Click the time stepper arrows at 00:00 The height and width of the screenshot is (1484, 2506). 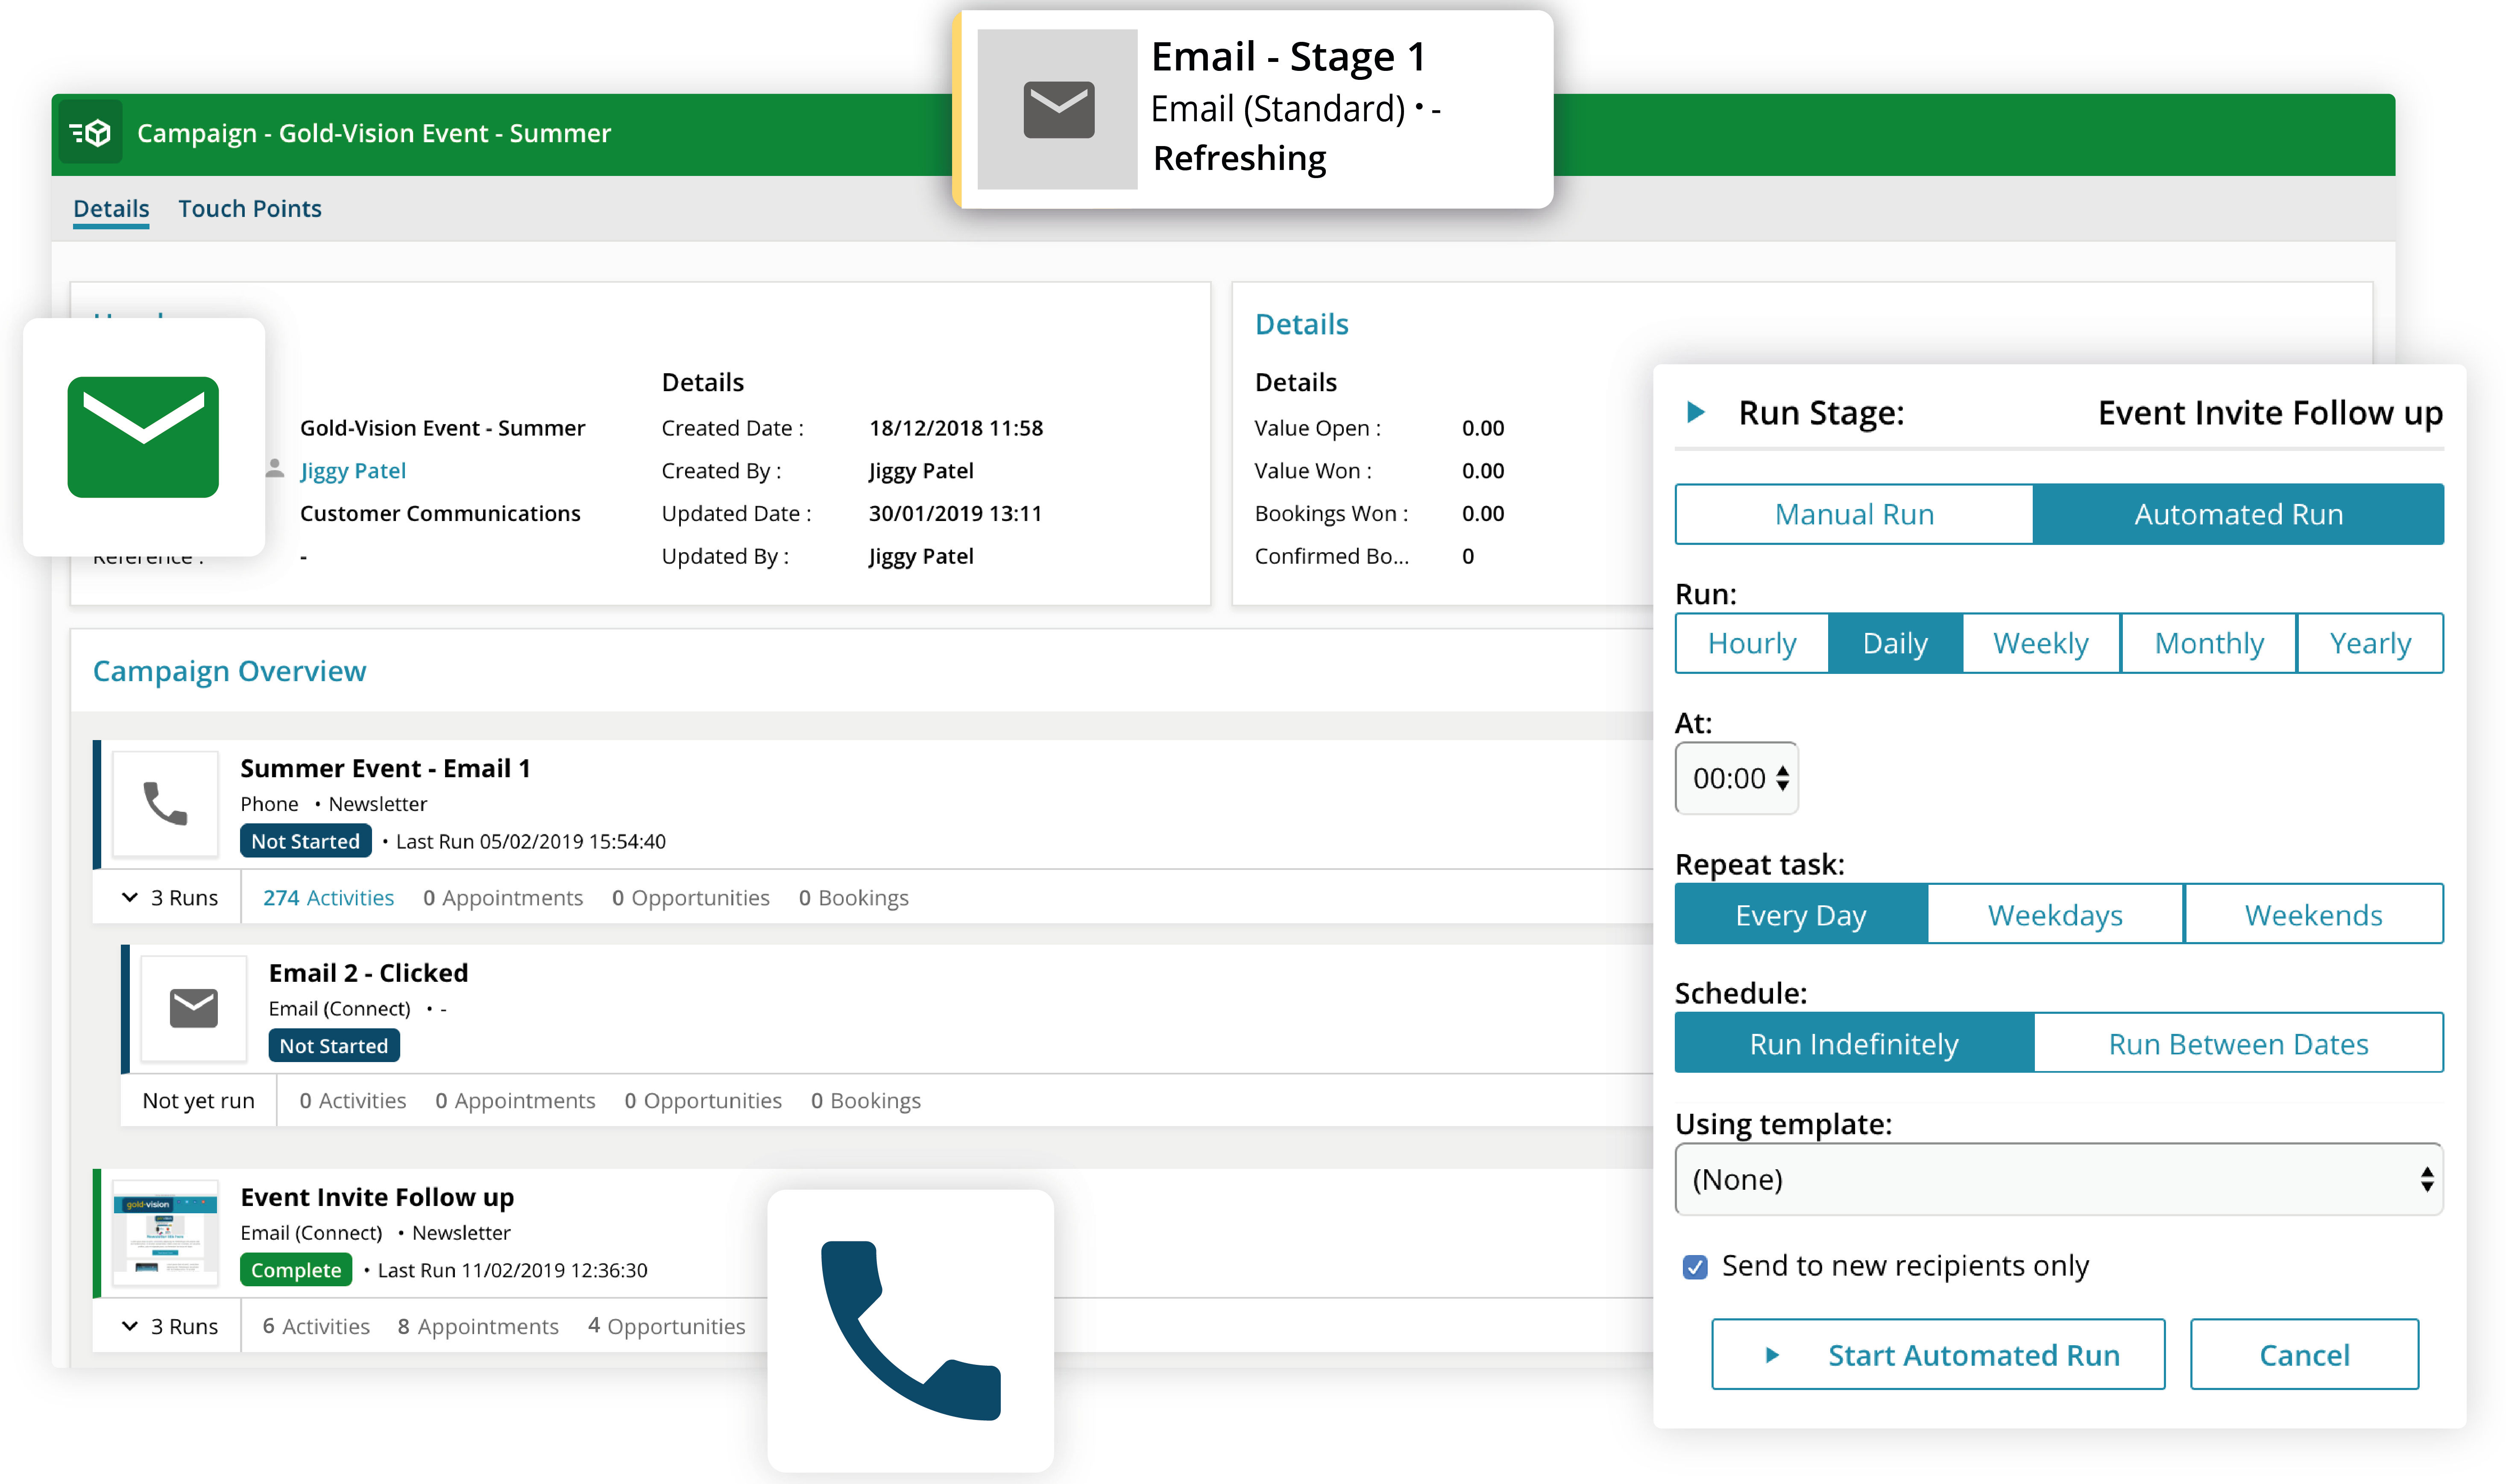tap(1782, 778)
